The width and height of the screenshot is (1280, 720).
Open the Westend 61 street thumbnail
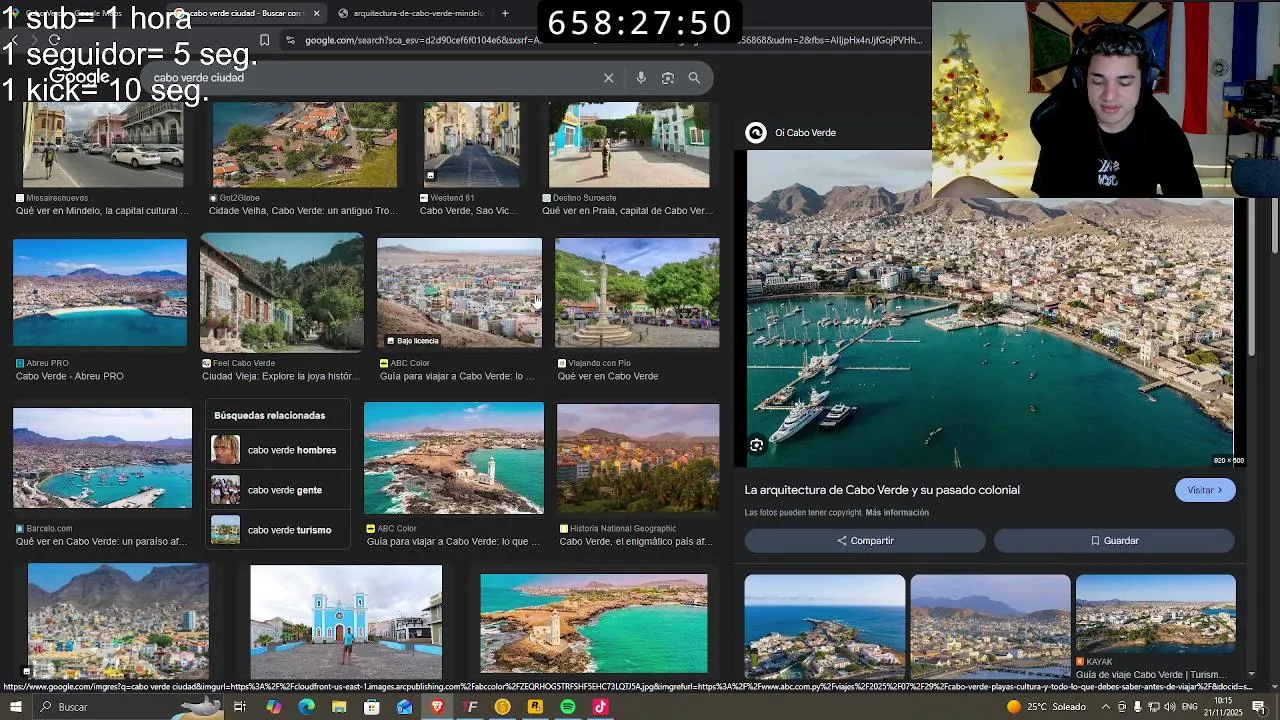pyautogui.click(x=471, y=145)
